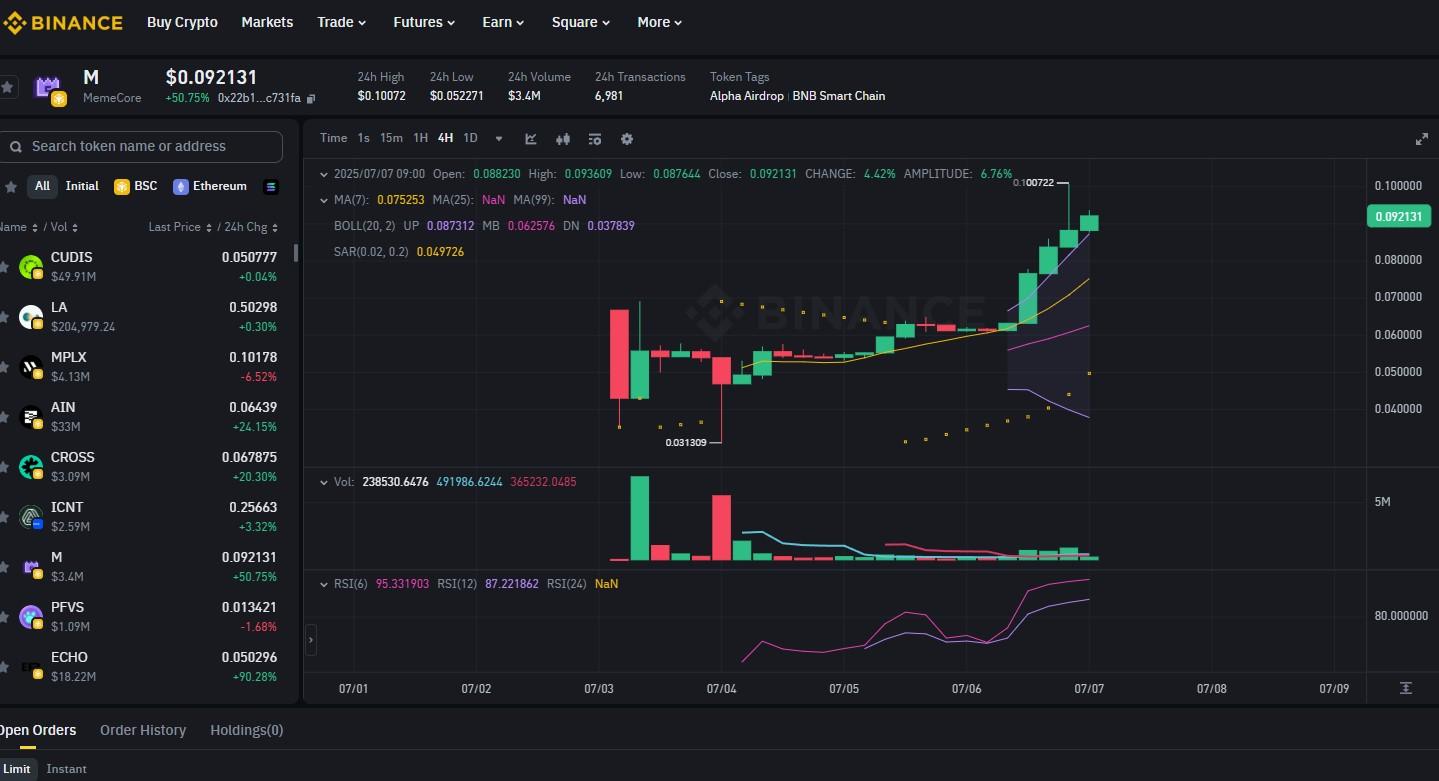Click the search token name field

(150, 146)
